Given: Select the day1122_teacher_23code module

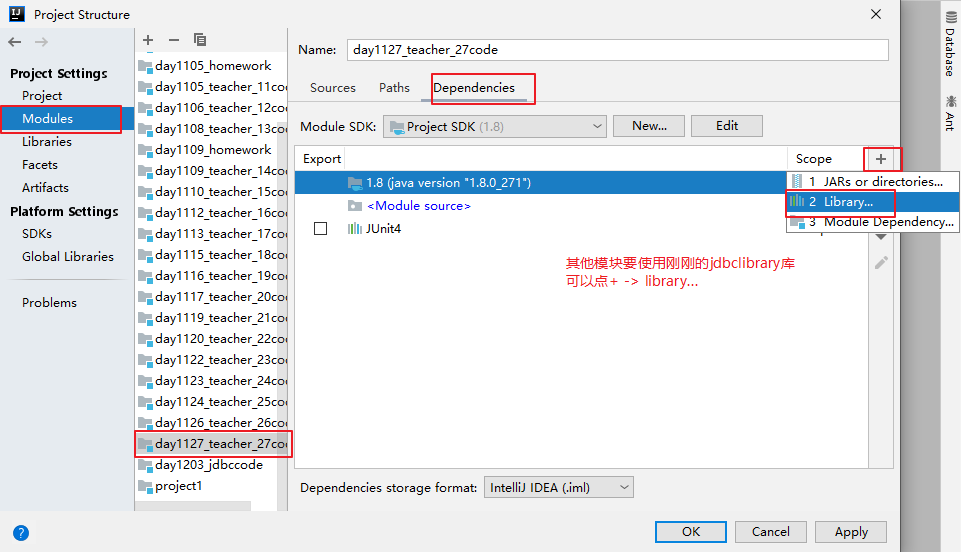Looking at the screenshot, I should (211, 360).
